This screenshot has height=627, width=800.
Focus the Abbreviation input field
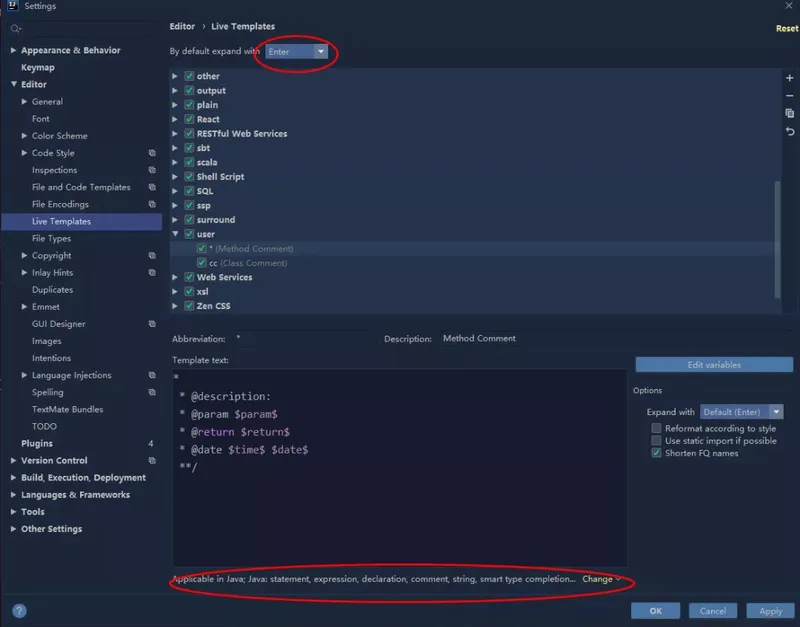tap(302, 338)
